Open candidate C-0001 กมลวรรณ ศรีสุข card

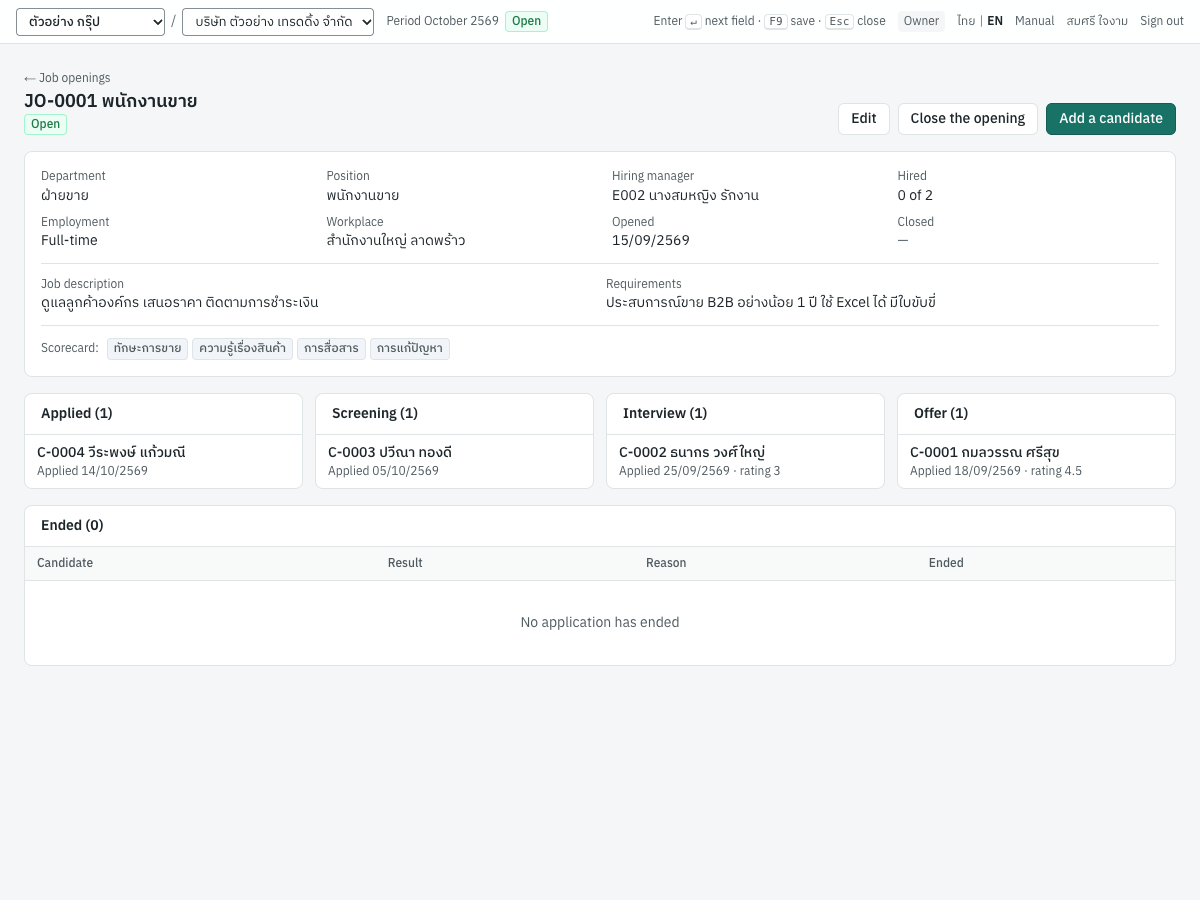(x=1036, y=461)
